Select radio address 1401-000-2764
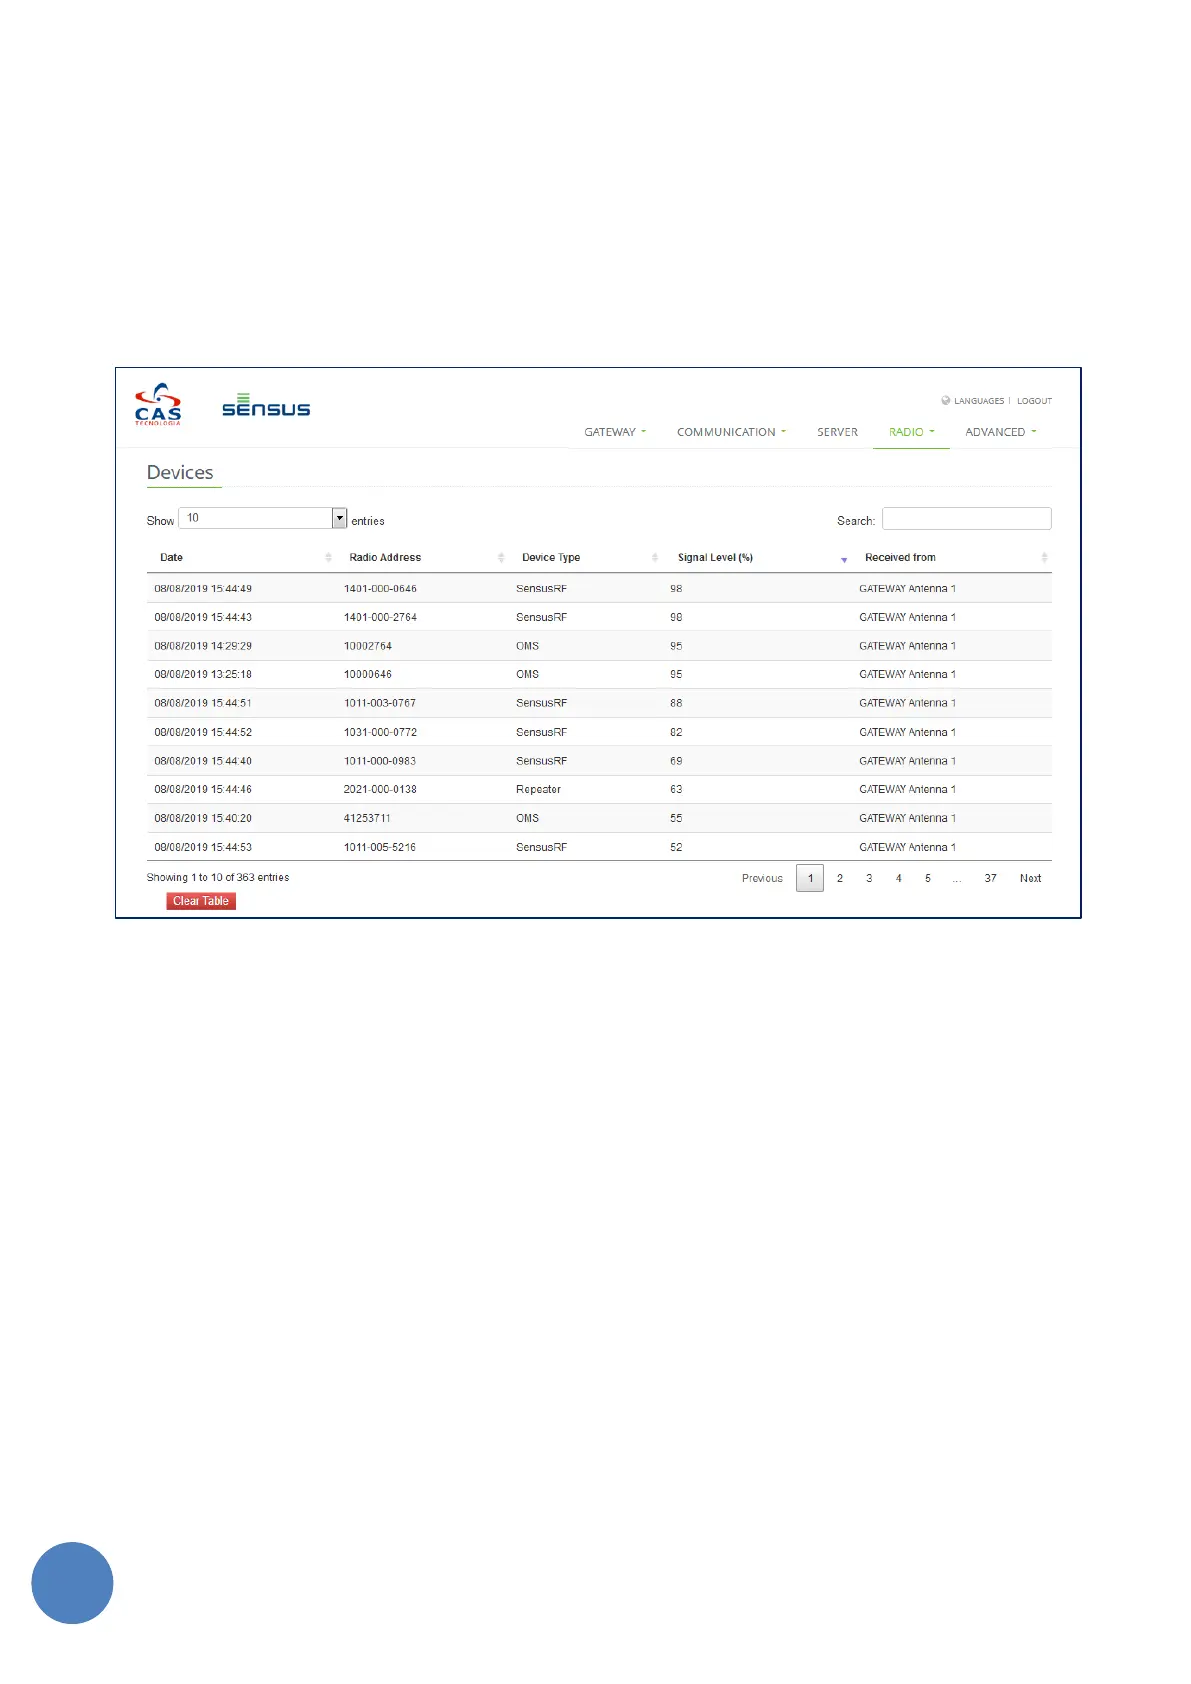1191x1684 pixels. point(380,617)
